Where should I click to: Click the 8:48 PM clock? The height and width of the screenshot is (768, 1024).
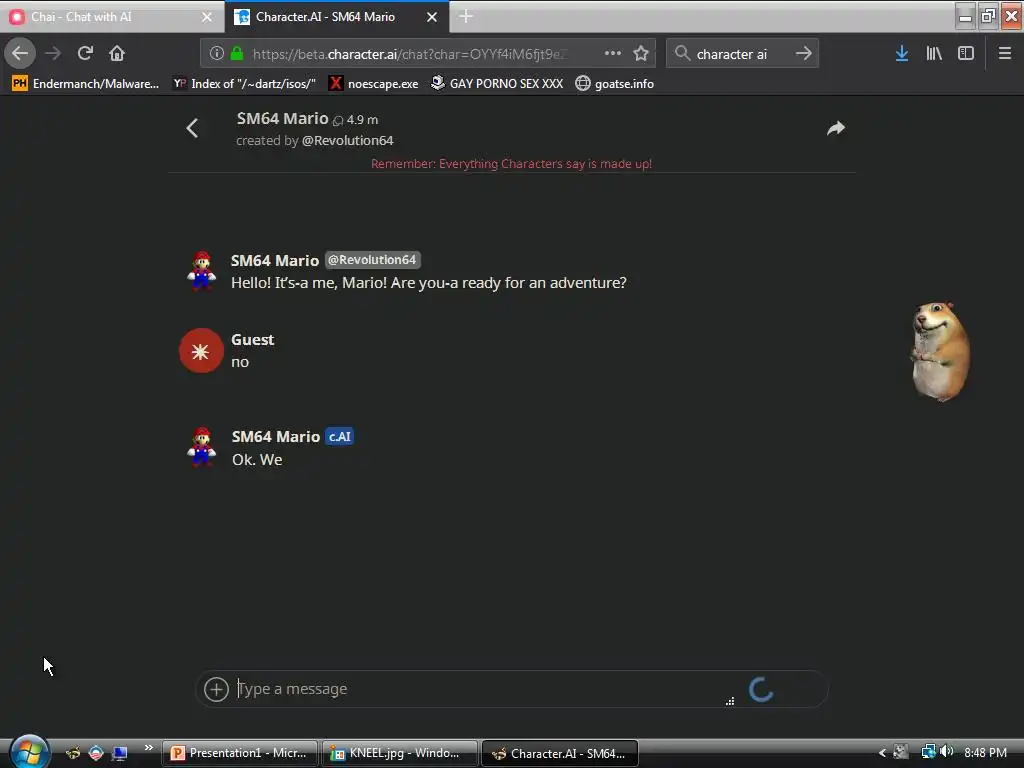tap(985, 753)
